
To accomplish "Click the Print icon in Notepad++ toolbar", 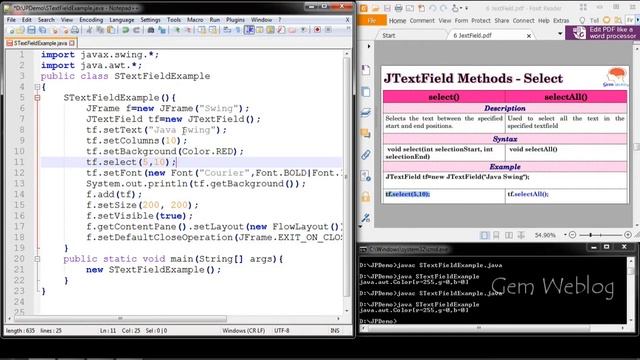I will click(75, 30).
